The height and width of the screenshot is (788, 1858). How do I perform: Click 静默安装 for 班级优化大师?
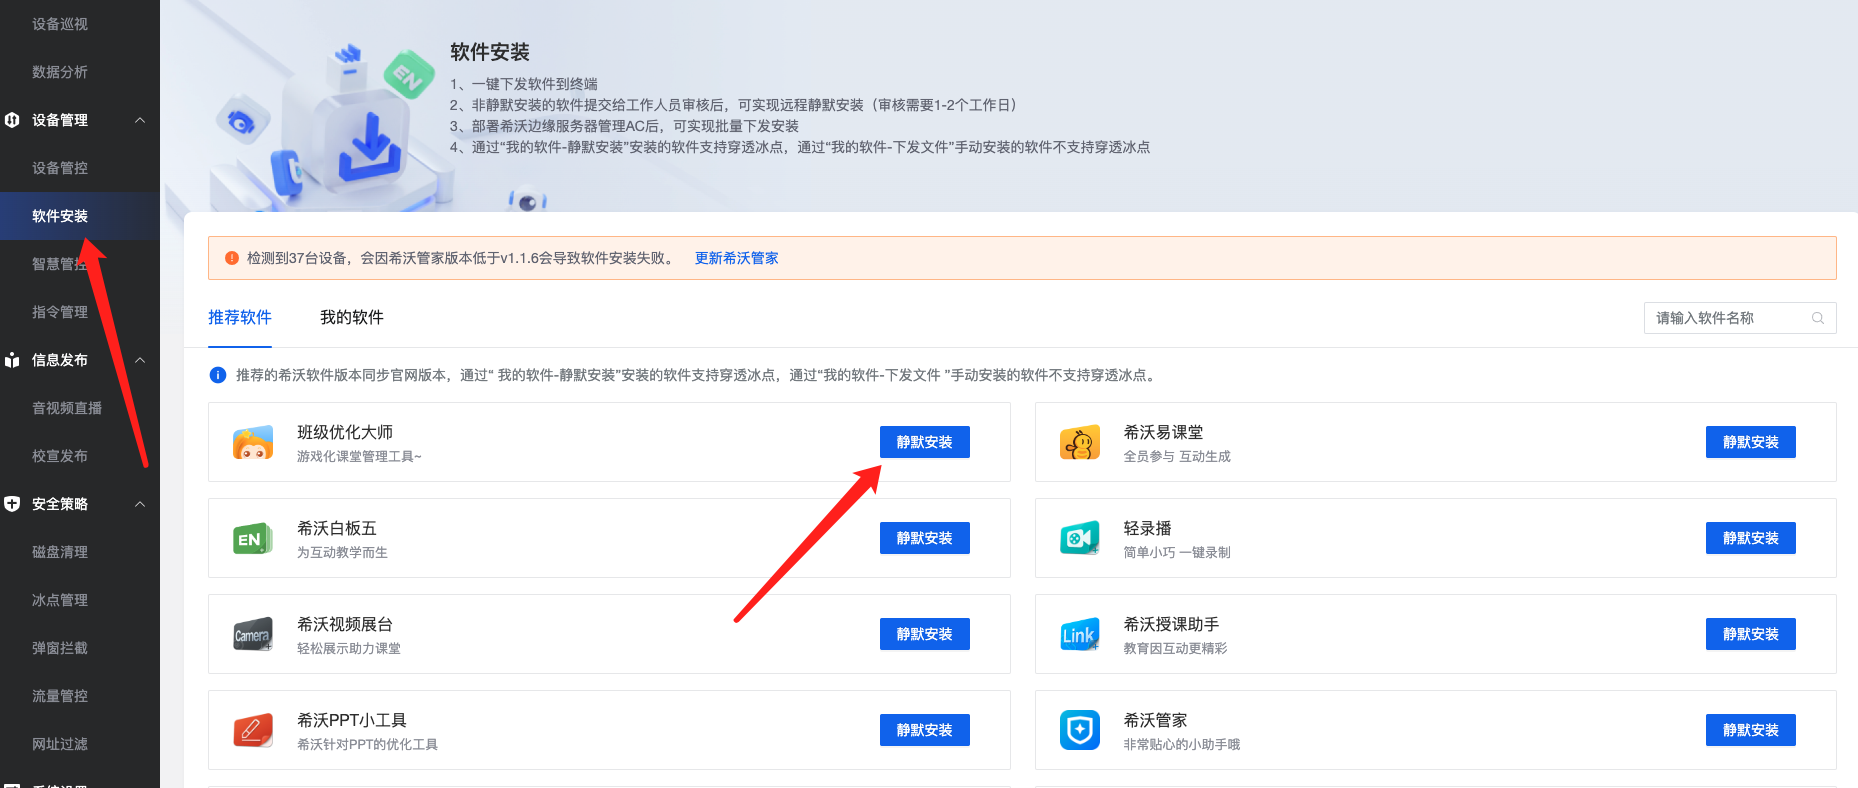coord(925,442)
